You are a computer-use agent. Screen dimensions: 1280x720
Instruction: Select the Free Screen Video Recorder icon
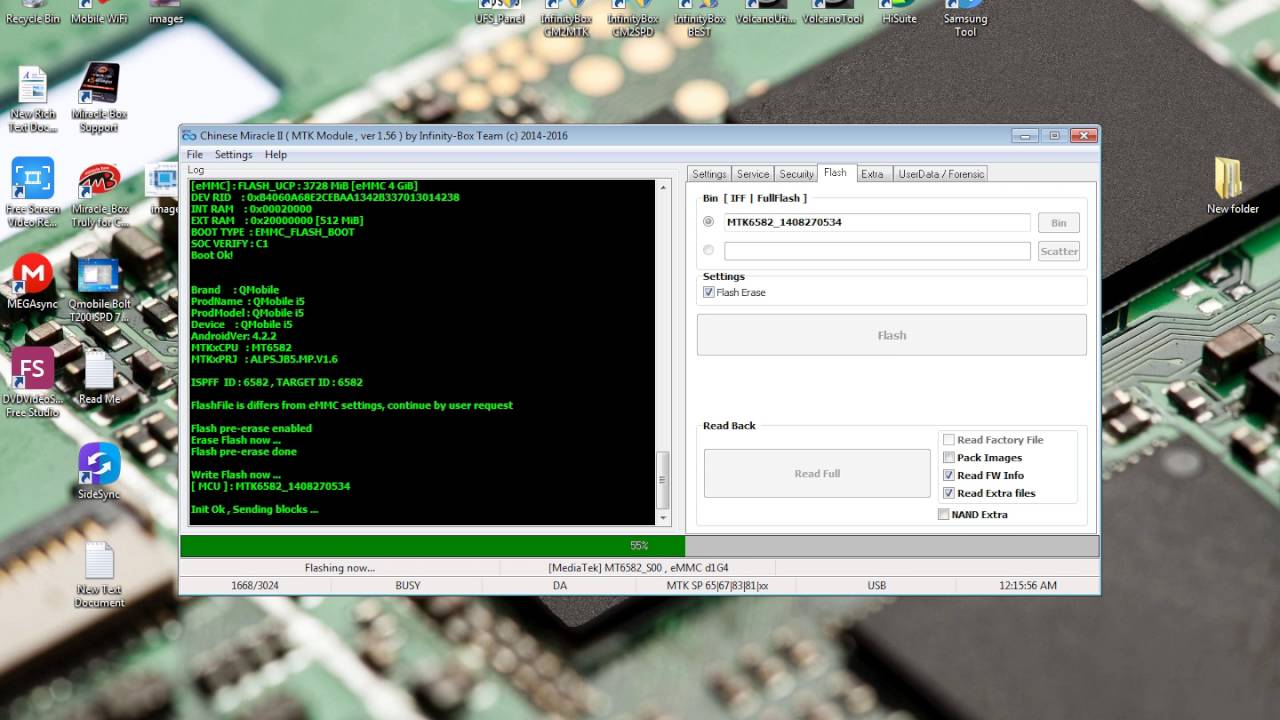tap(33, 192)
